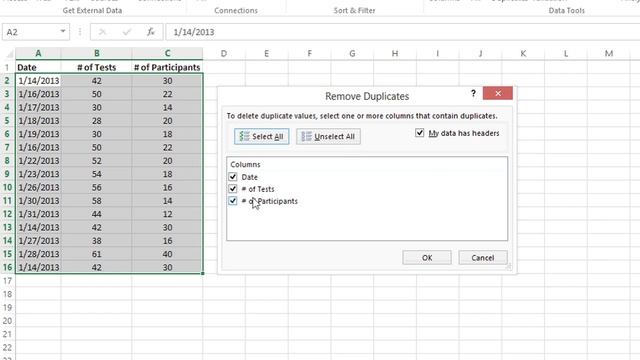Click cell B15 with value 61
640x360 pixels.
tap(96, 254)
